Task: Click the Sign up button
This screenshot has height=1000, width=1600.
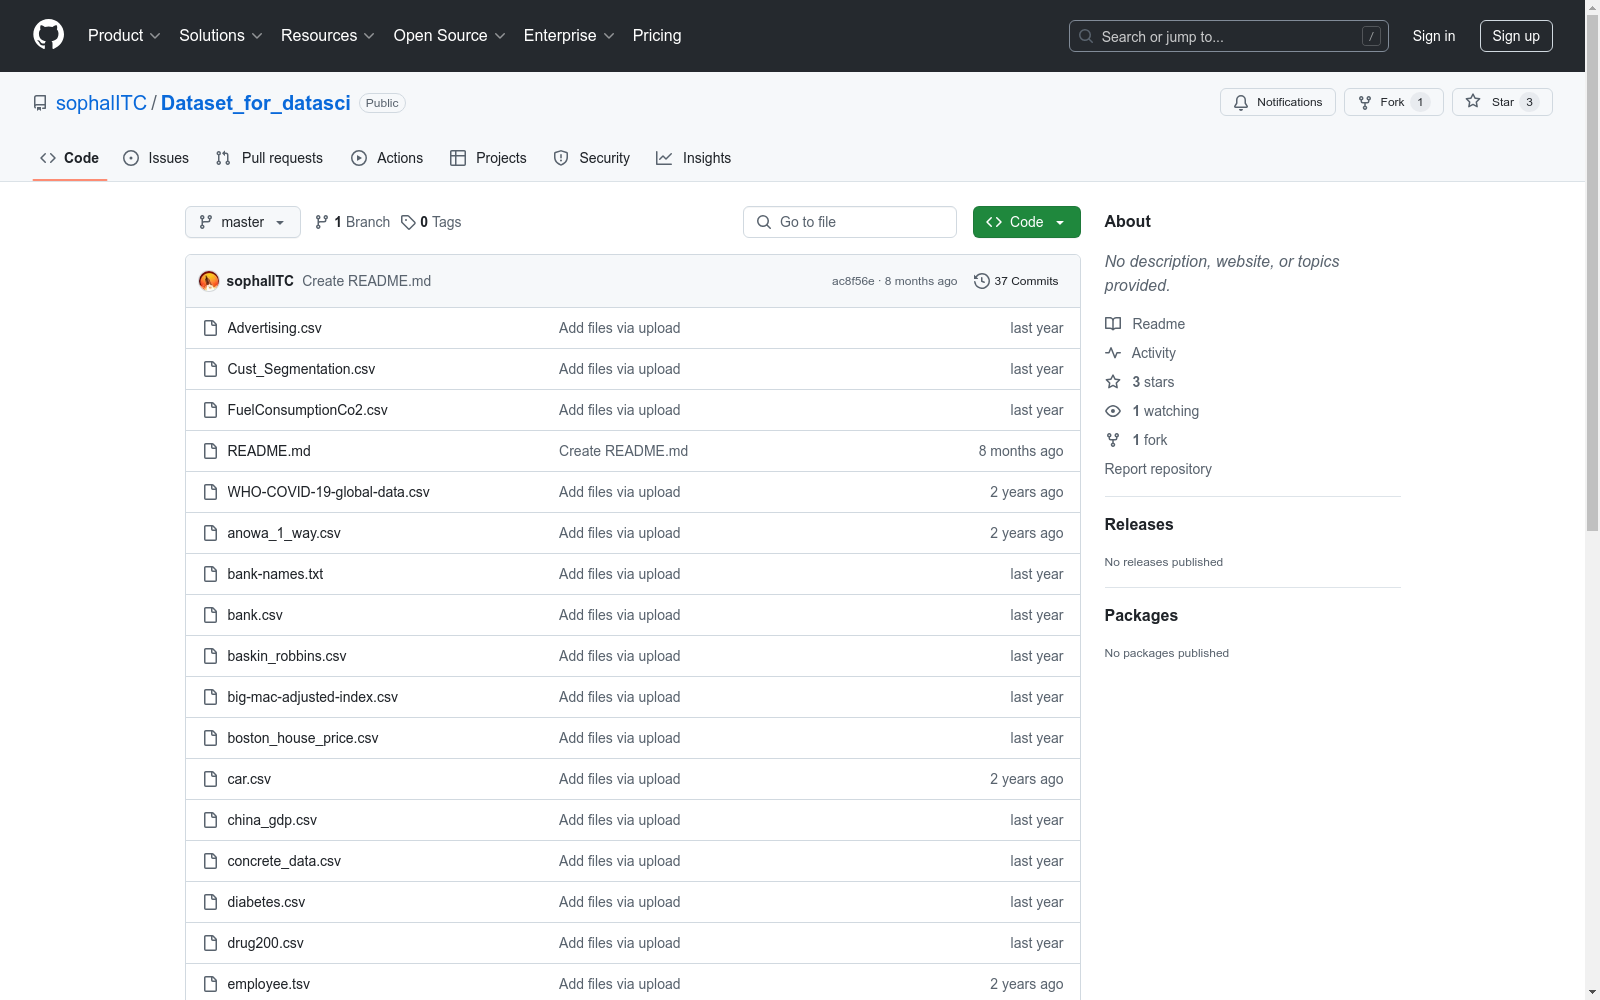Action: click(1516, 36)
